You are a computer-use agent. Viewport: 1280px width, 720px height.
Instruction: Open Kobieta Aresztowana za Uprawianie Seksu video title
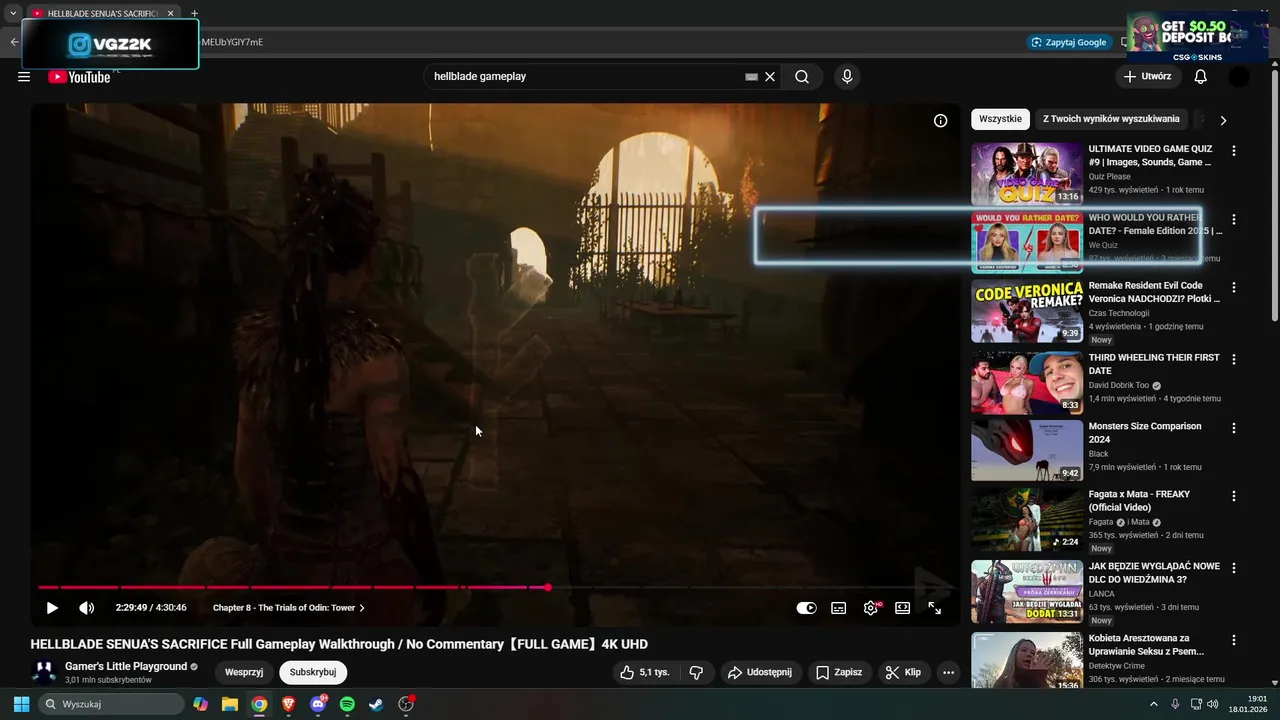click(1146, 645)
